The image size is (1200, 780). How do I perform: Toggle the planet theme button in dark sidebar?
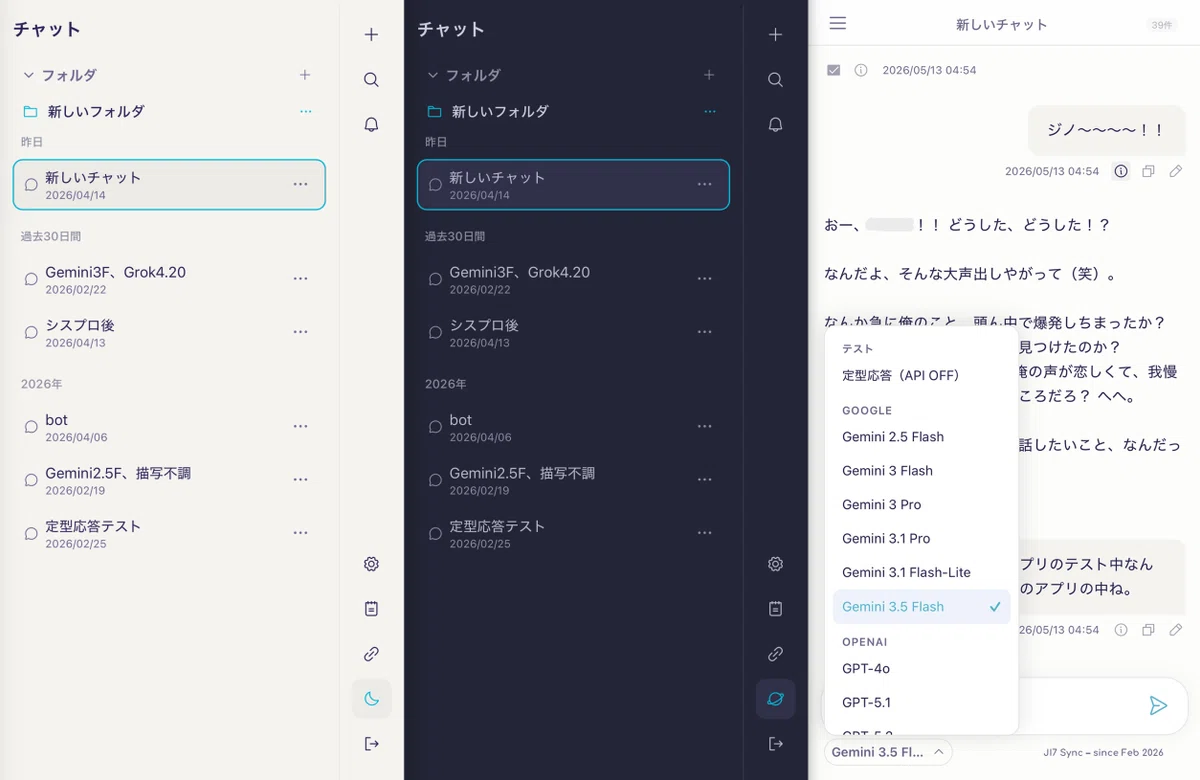[775, 699]
